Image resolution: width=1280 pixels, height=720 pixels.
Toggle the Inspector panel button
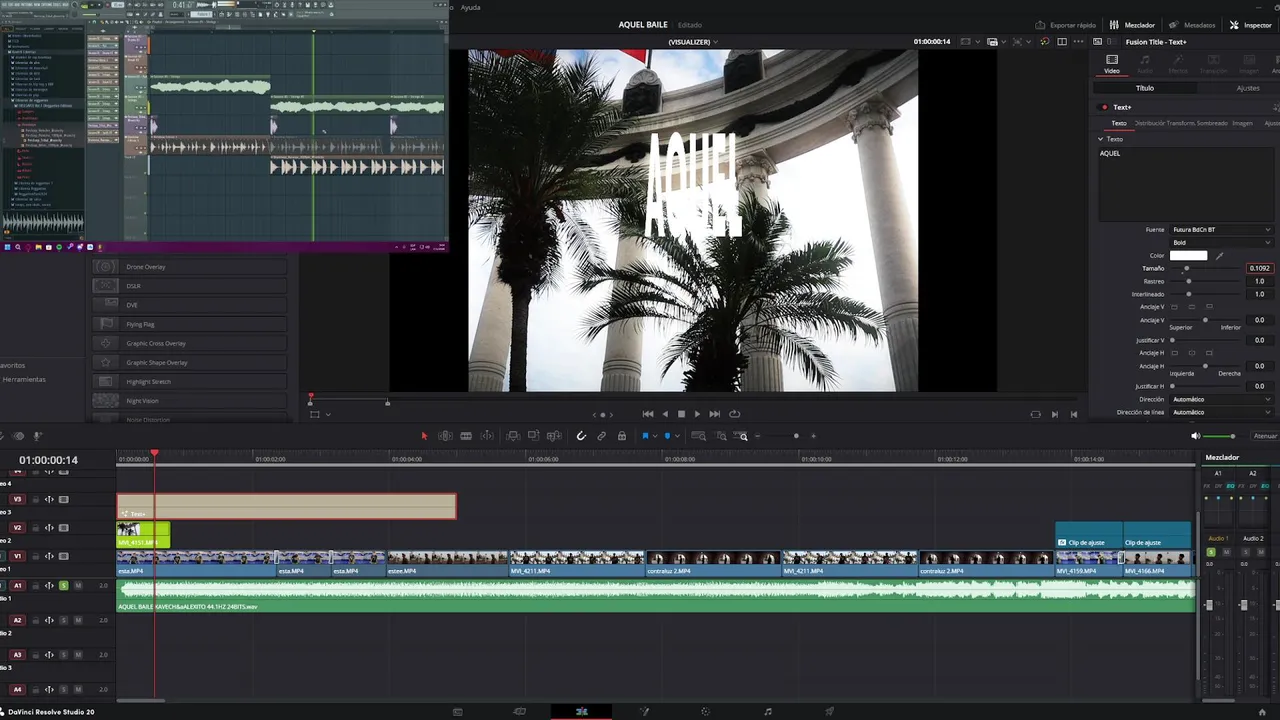[1251, 25]
